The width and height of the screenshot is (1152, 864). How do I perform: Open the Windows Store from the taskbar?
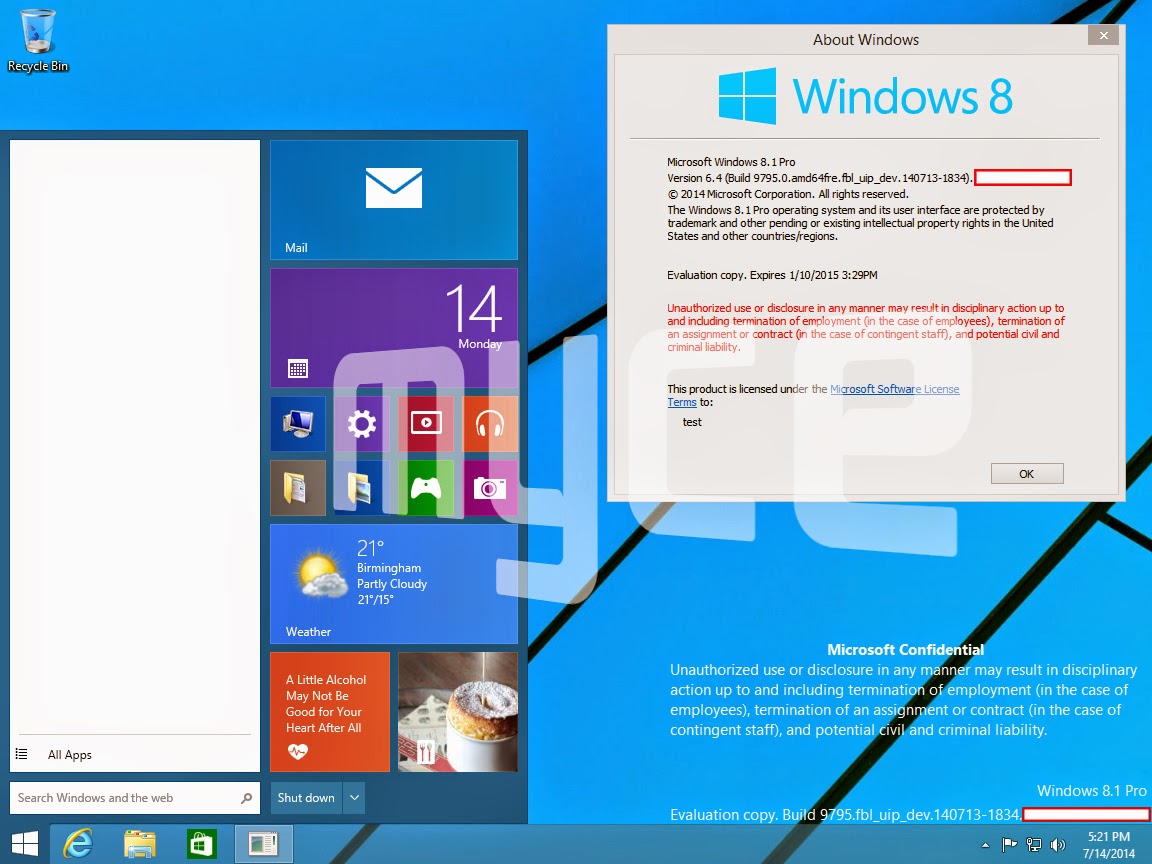200,843
